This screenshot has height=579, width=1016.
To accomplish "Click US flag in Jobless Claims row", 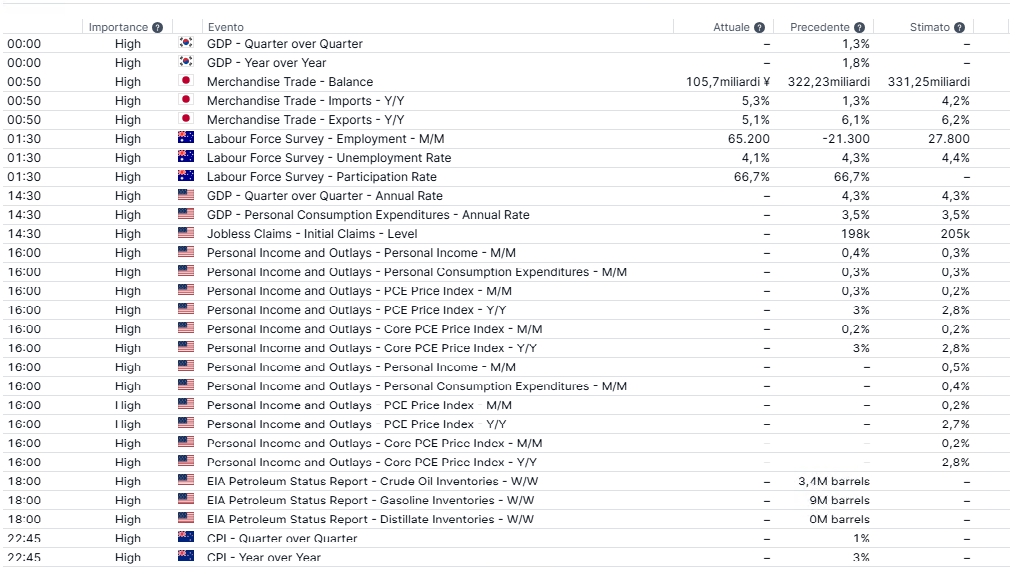I will point(185,234).
